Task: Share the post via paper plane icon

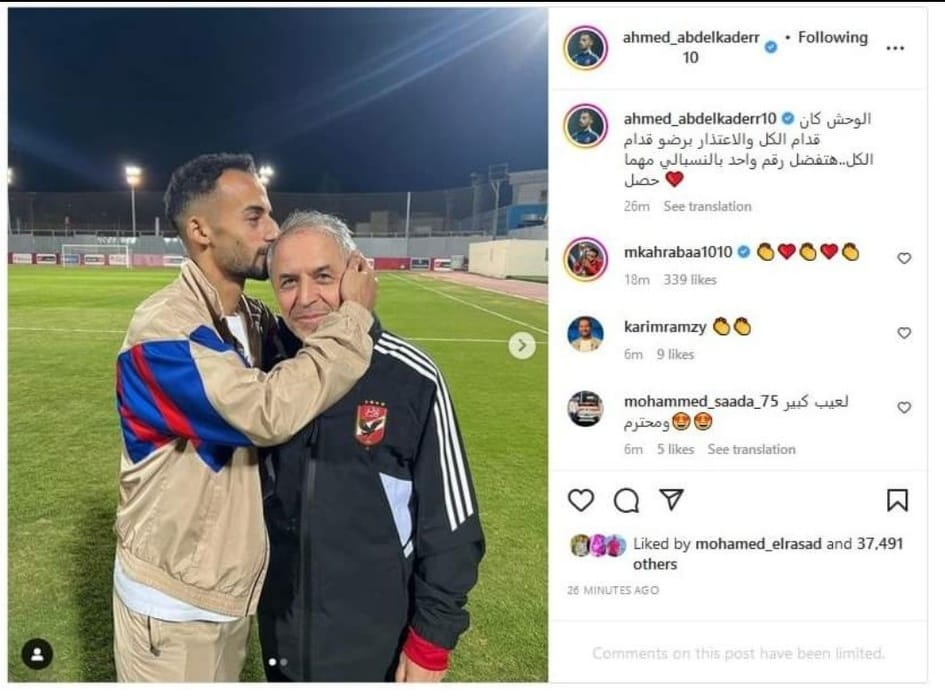Action: point(671,500)
